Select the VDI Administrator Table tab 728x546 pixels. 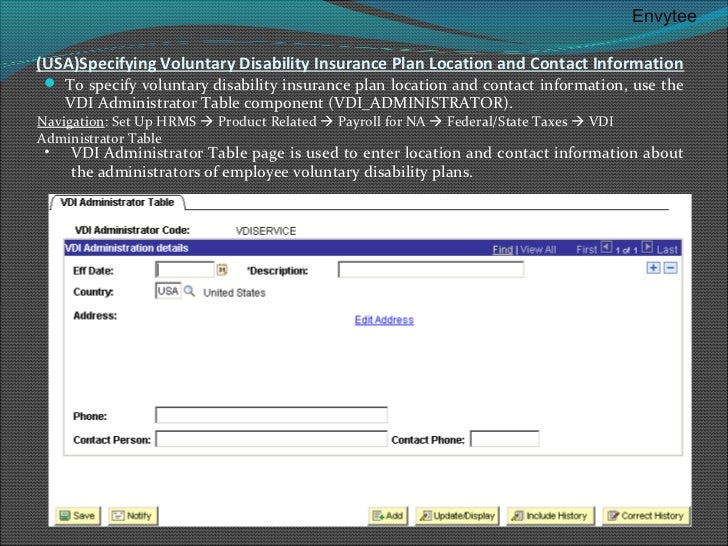click(x=117, y=202)
